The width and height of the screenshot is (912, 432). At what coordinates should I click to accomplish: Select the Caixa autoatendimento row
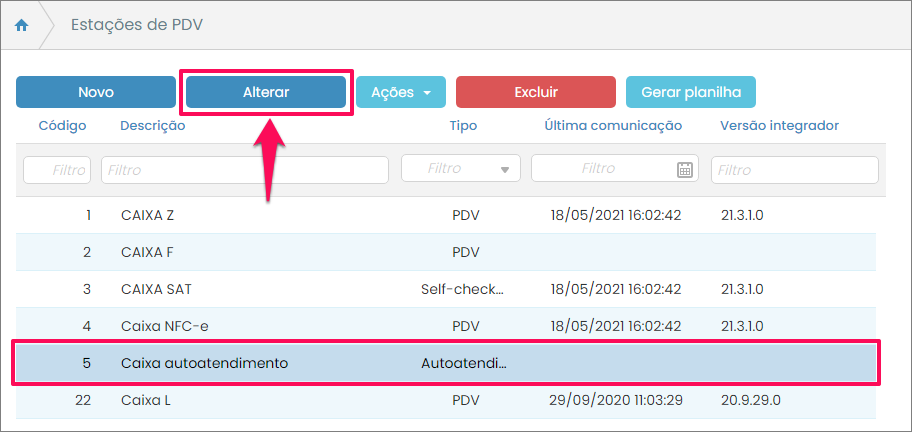tap(300, 363)
